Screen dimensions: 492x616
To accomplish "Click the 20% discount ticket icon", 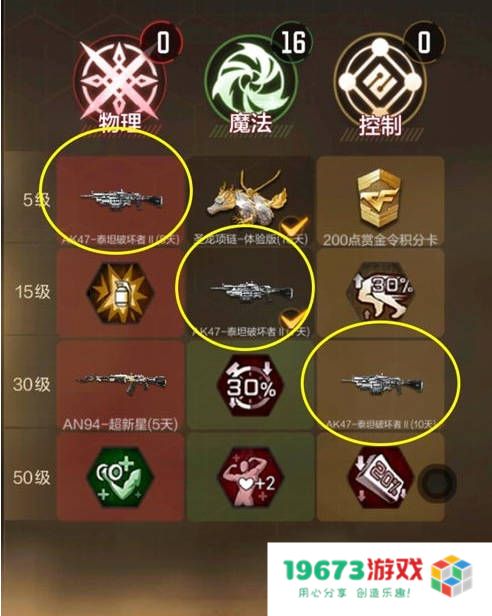I will (x=380, y=478).
